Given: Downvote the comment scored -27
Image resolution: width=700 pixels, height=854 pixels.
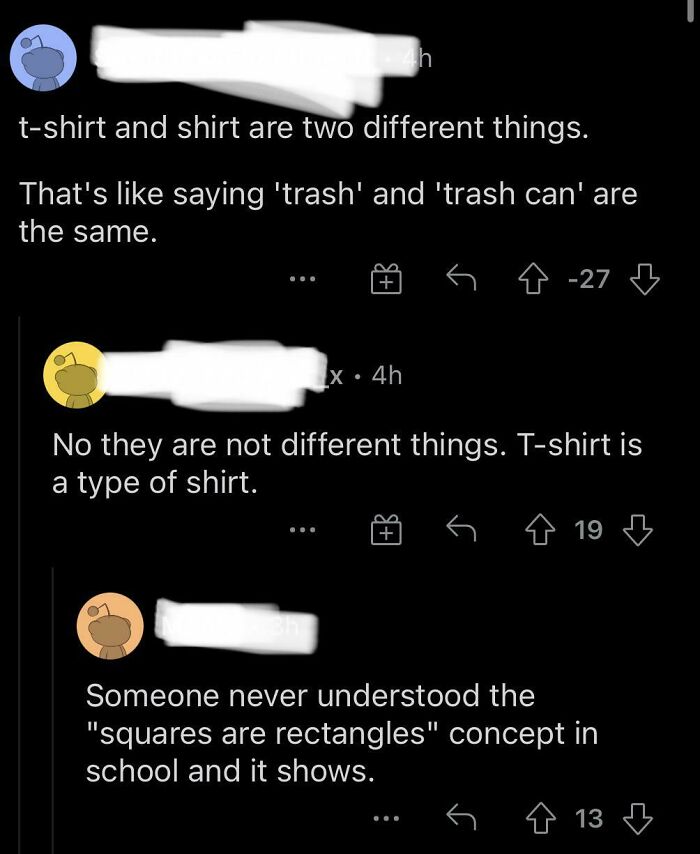Looking at the screenshot, I should coord(643,279).
